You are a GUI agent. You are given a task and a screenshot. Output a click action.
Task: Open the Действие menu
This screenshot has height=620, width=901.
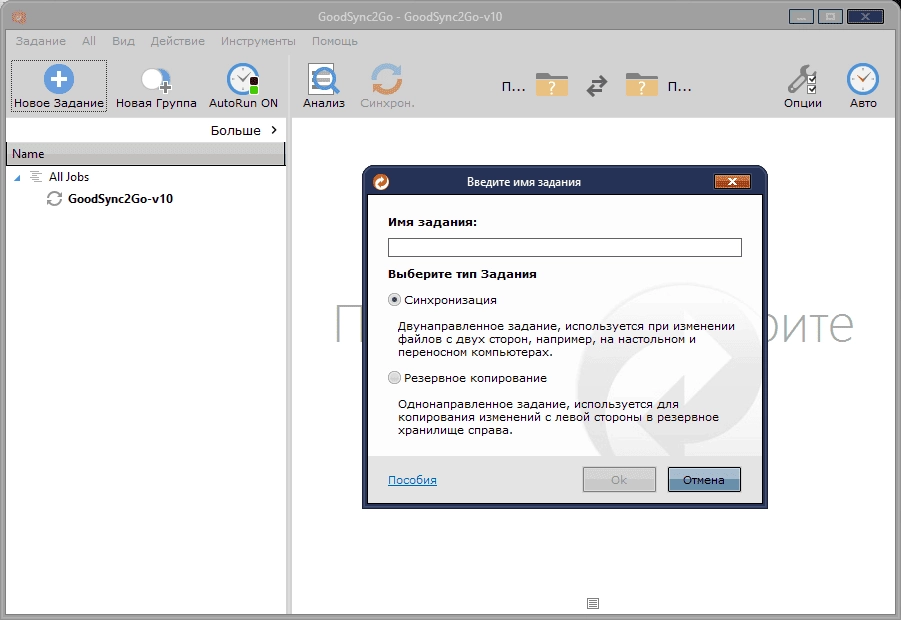[178, 41]
